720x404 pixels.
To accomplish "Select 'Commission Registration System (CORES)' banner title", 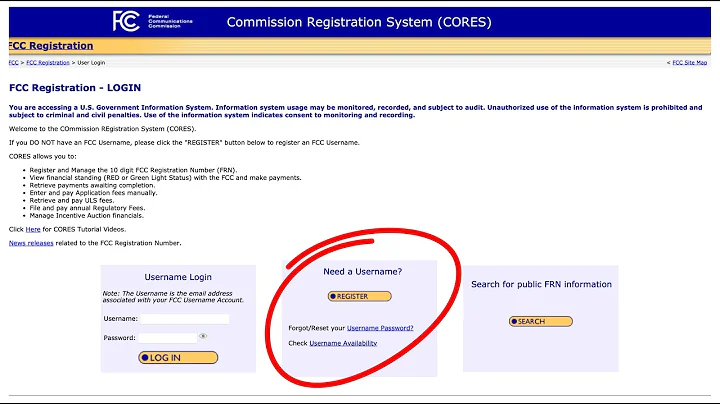I will 359,22.
